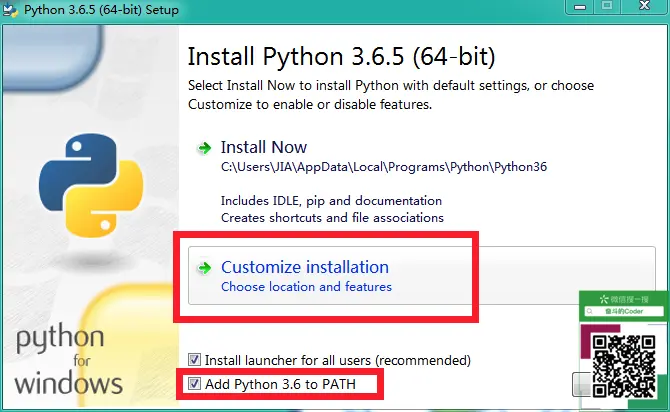This screenshot has height=412, width=670.
Task: Uncheck the "Add Python 3.6 to PATH" checkbox
Action: tap(195, 383)
